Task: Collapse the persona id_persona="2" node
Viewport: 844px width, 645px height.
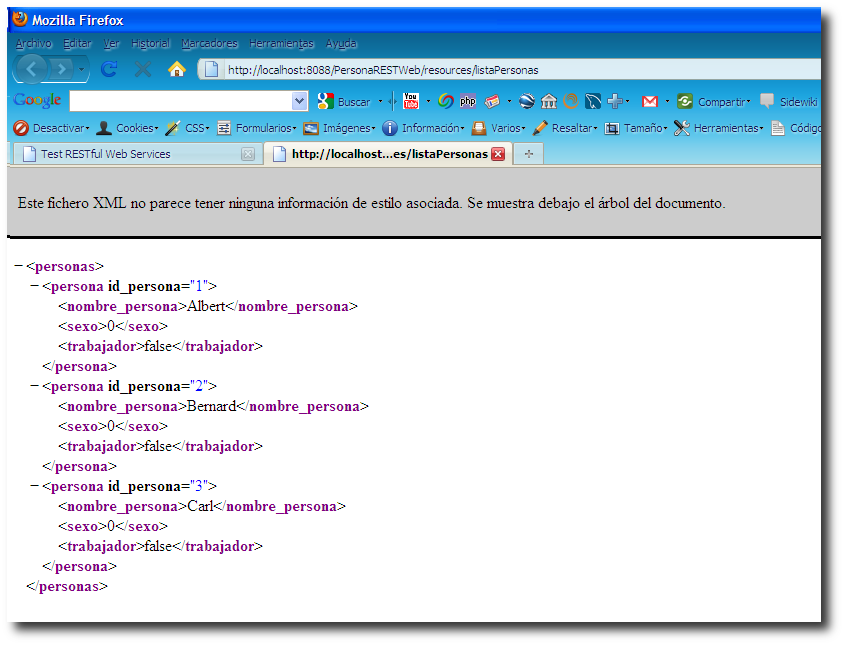Action: (34, 385)
